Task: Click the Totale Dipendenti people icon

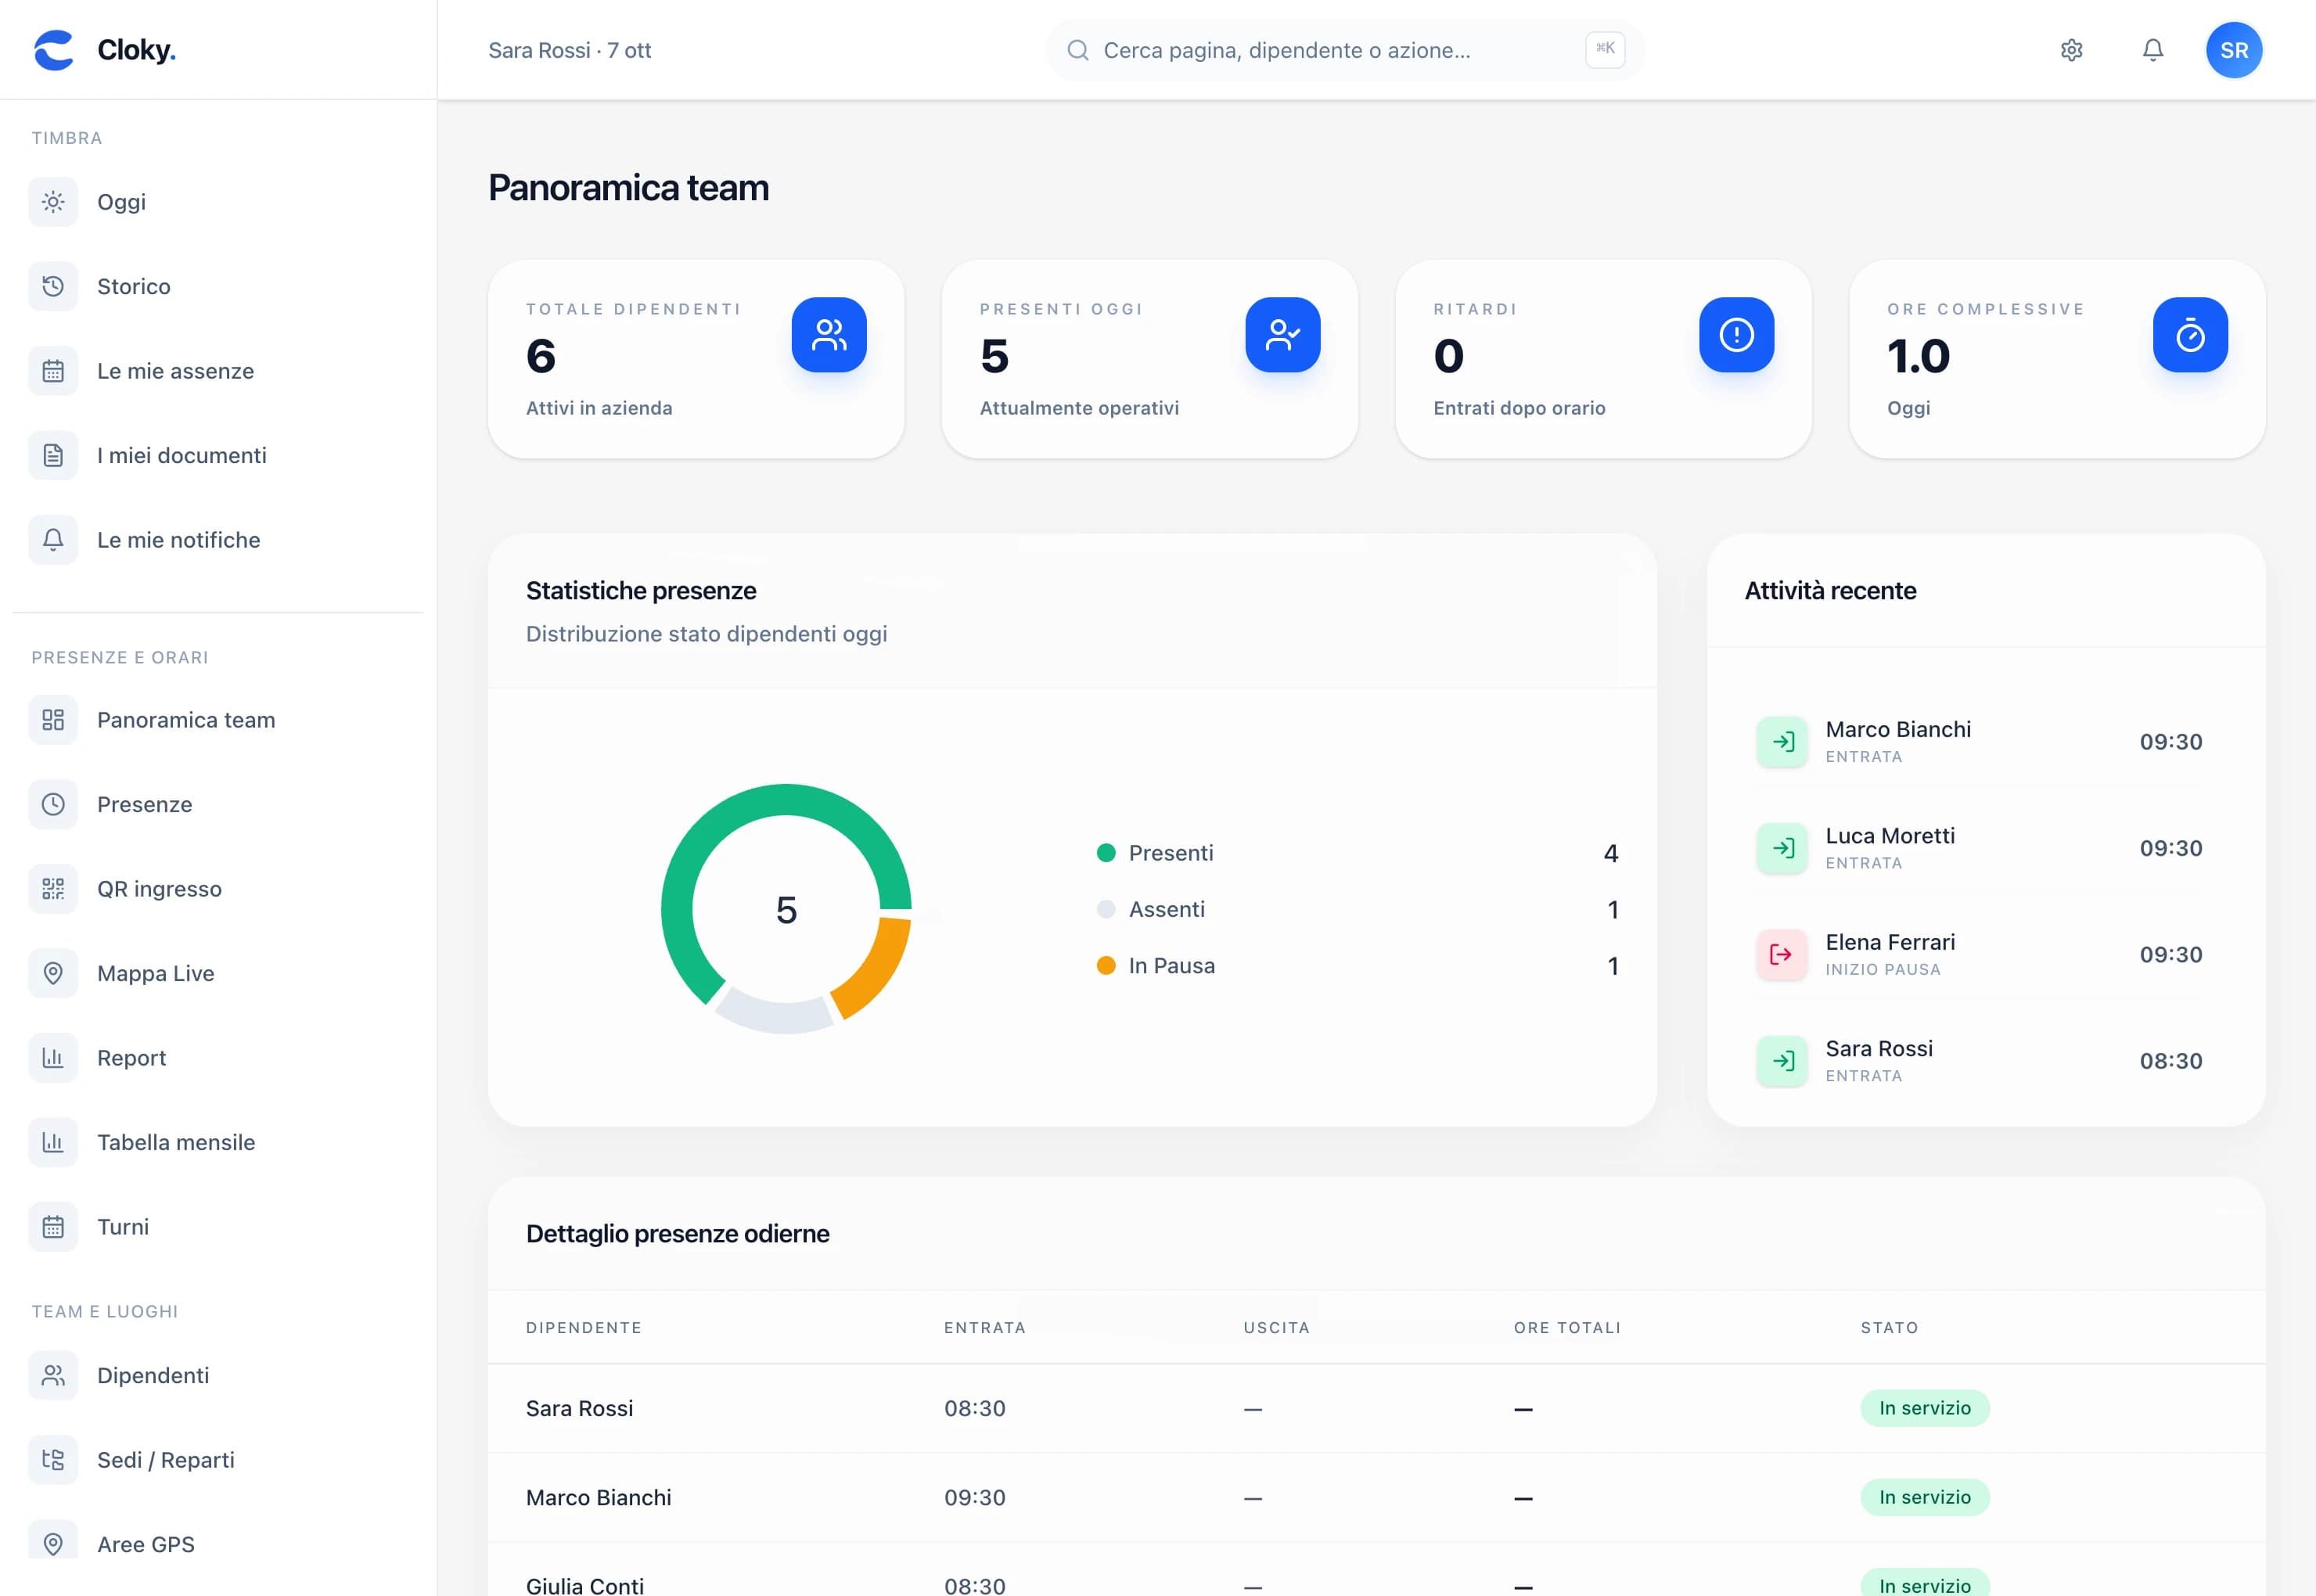Action: click(829, 335)
